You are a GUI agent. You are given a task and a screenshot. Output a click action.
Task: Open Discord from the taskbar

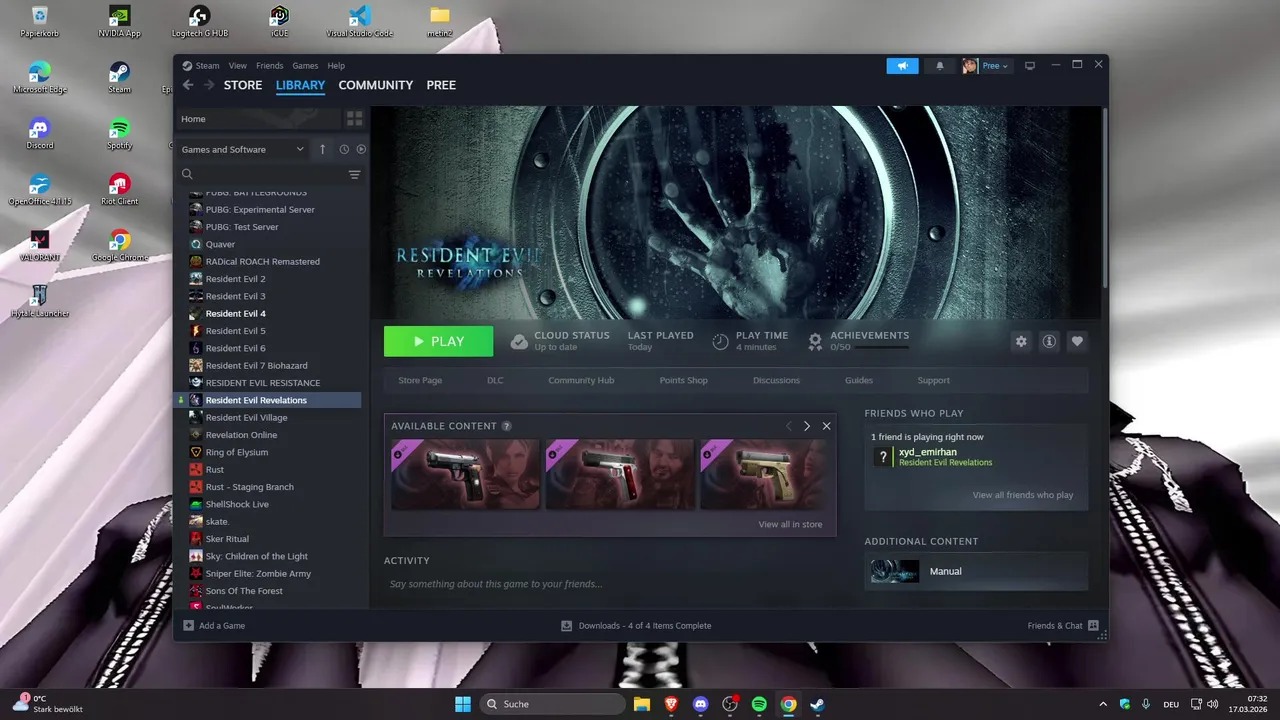700,704
